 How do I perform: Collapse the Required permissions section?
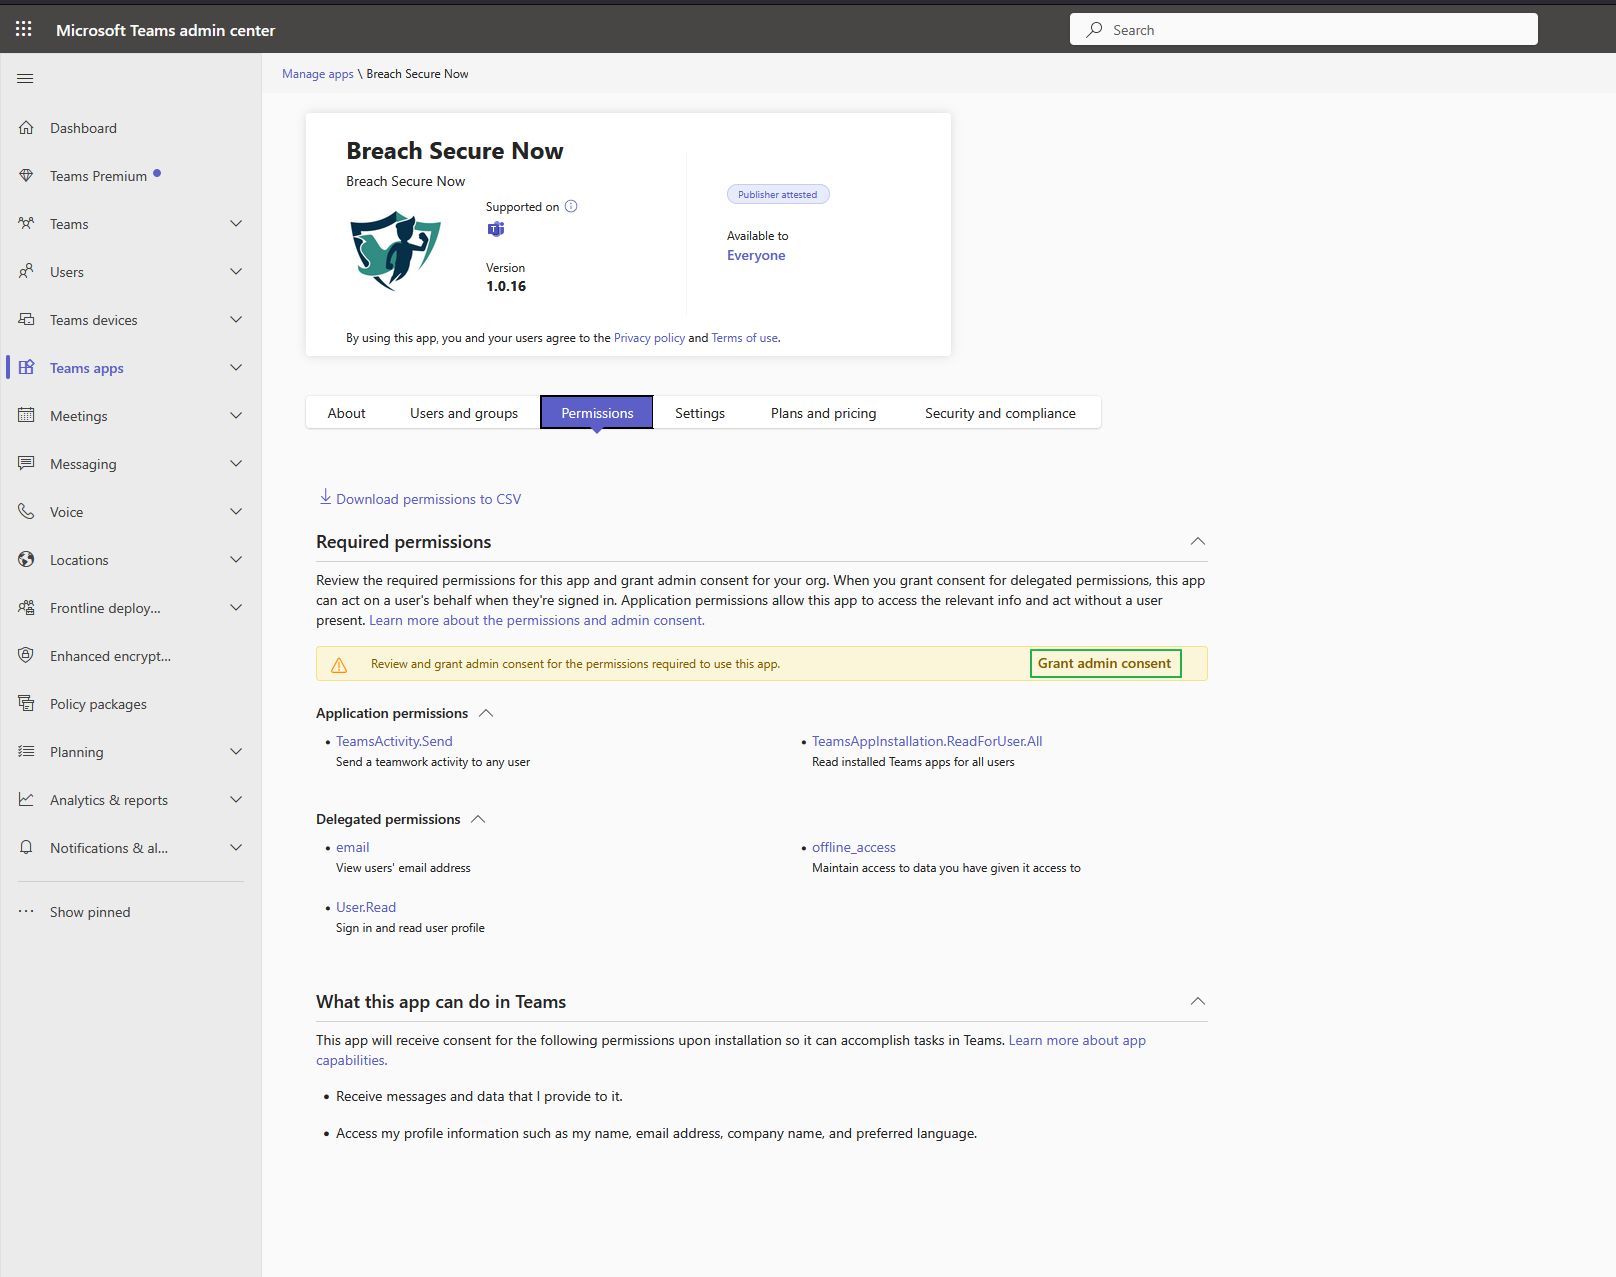1198,541
